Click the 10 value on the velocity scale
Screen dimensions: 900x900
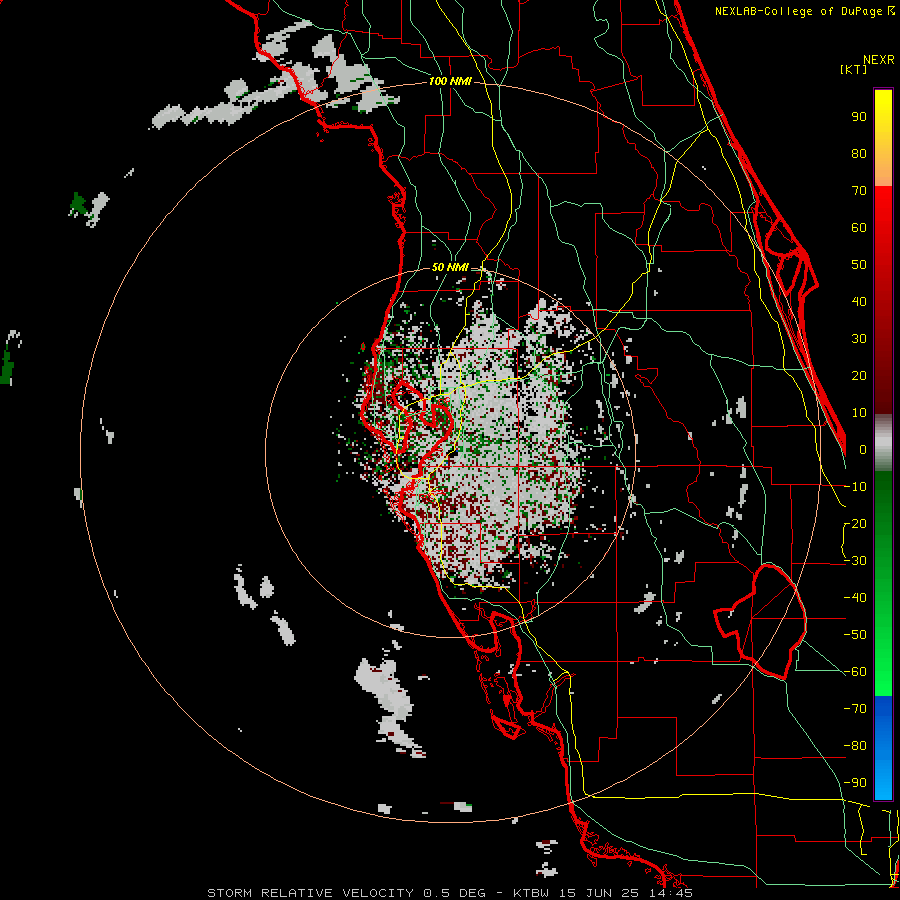tap(859, 413)
